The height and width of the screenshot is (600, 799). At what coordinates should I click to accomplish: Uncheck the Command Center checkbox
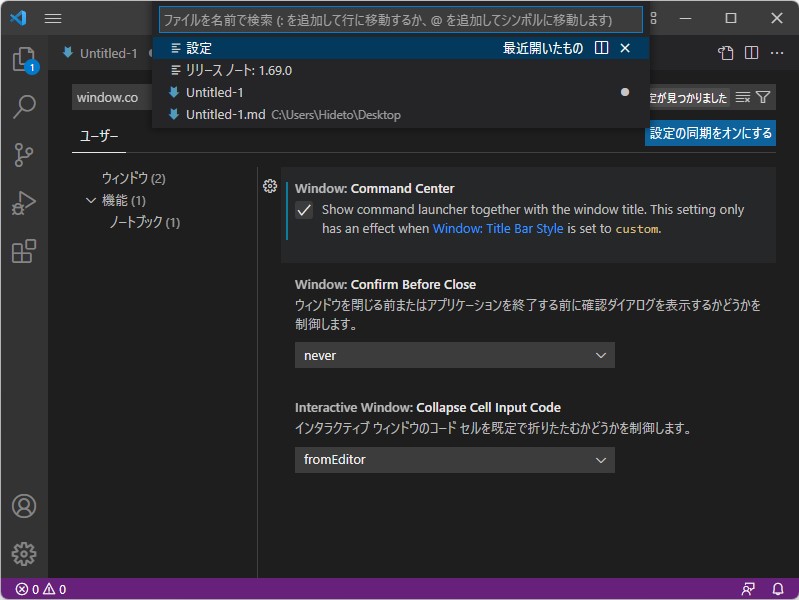[304, 210]
